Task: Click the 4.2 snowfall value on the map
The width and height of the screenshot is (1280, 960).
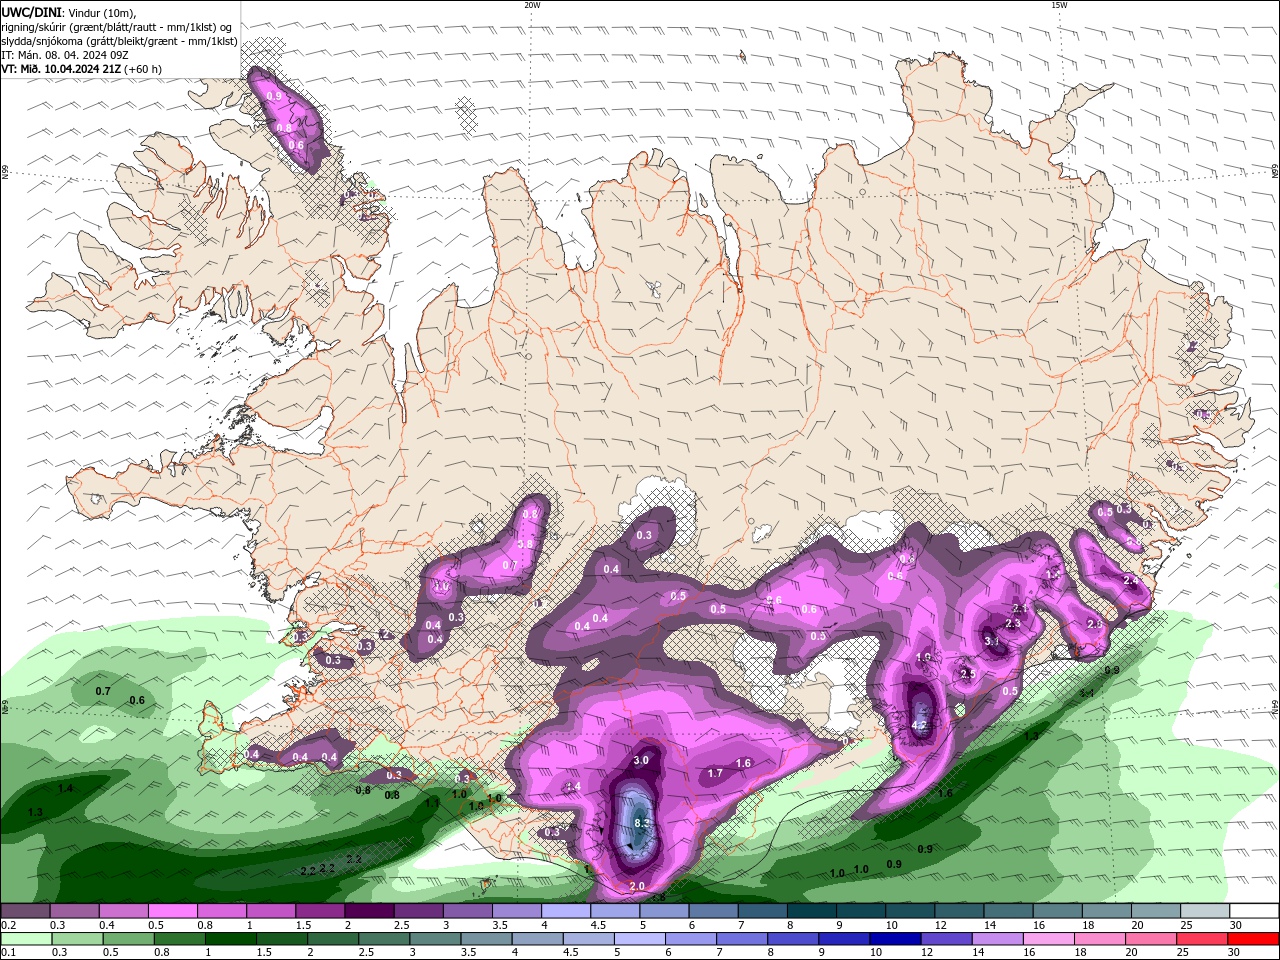Action: [x=920, y=725]
